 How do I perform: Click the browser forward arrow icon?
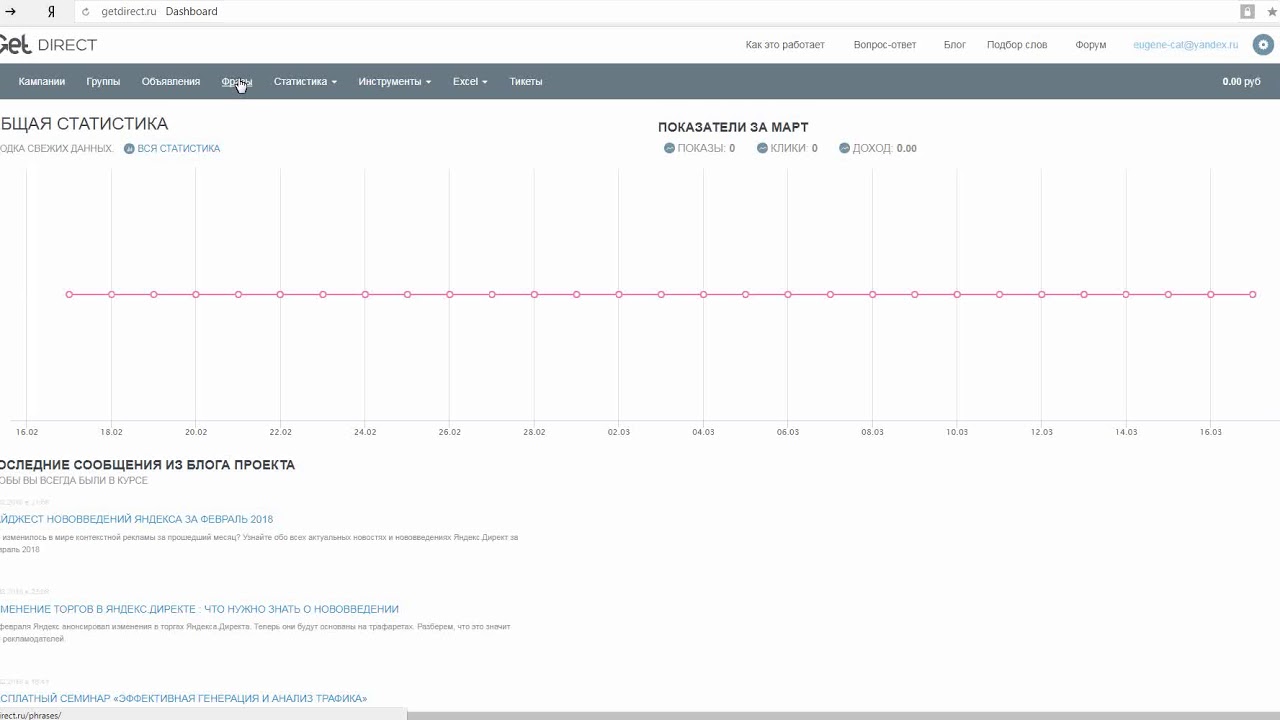[12, 12]
